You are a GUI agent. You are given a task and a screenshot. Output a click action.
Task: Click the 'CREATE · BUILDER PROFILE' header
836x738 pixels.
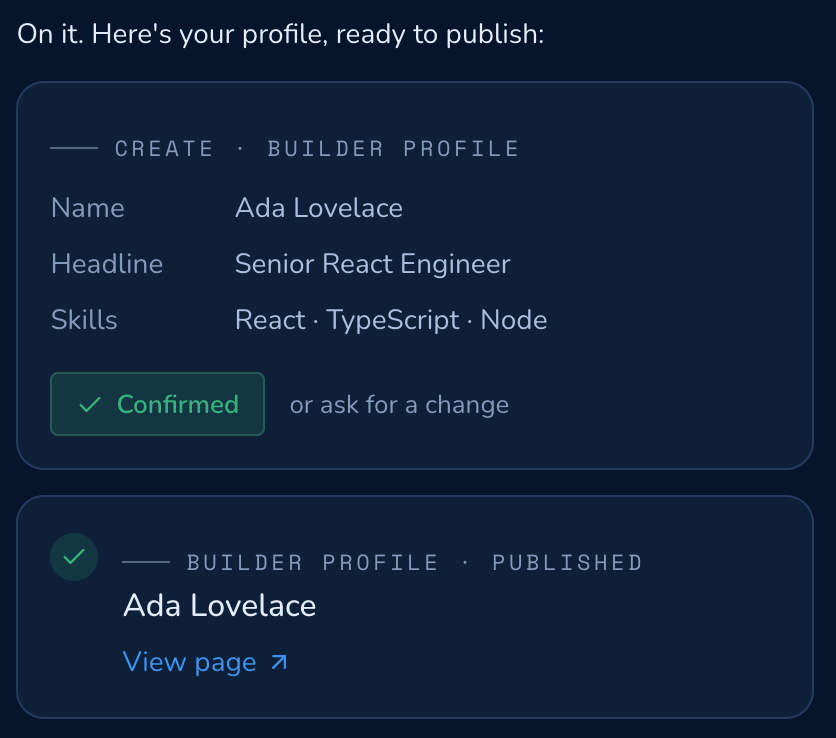click(x=317, y=149)
